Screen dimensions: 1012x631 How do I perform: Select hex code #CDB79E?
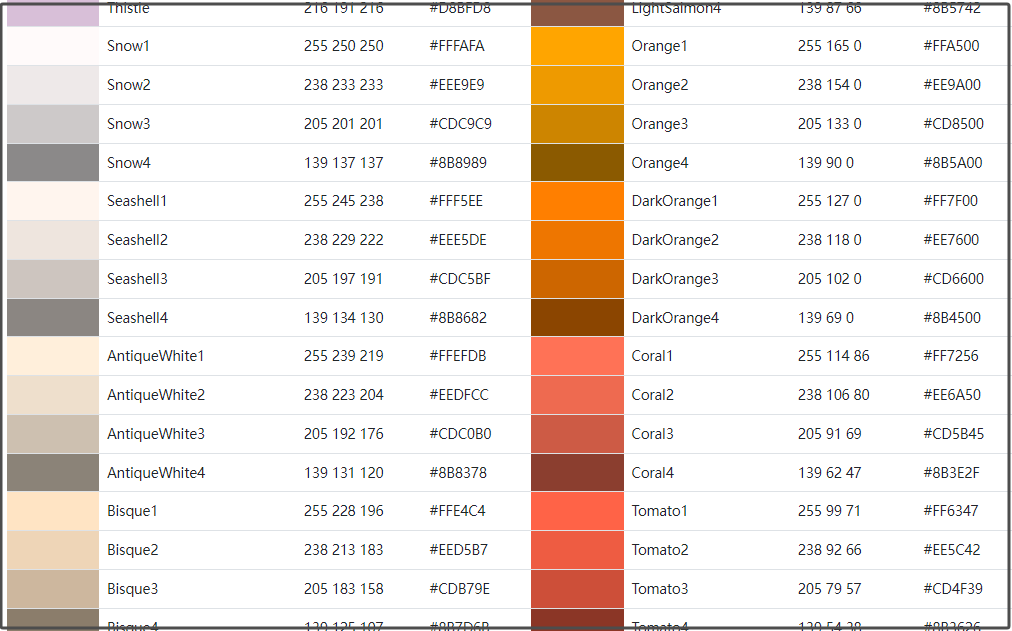[x=459, y=589]
